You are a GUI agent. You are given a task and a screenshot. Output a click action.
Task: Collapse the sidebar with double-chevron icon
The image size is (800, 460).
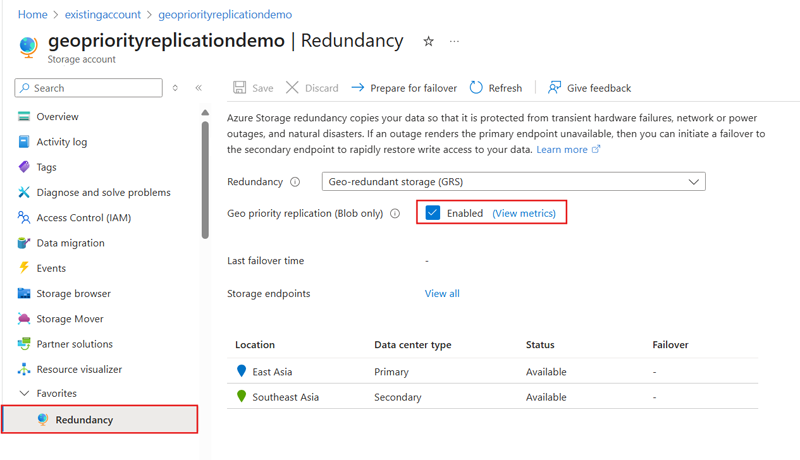(x=198, y=88)
